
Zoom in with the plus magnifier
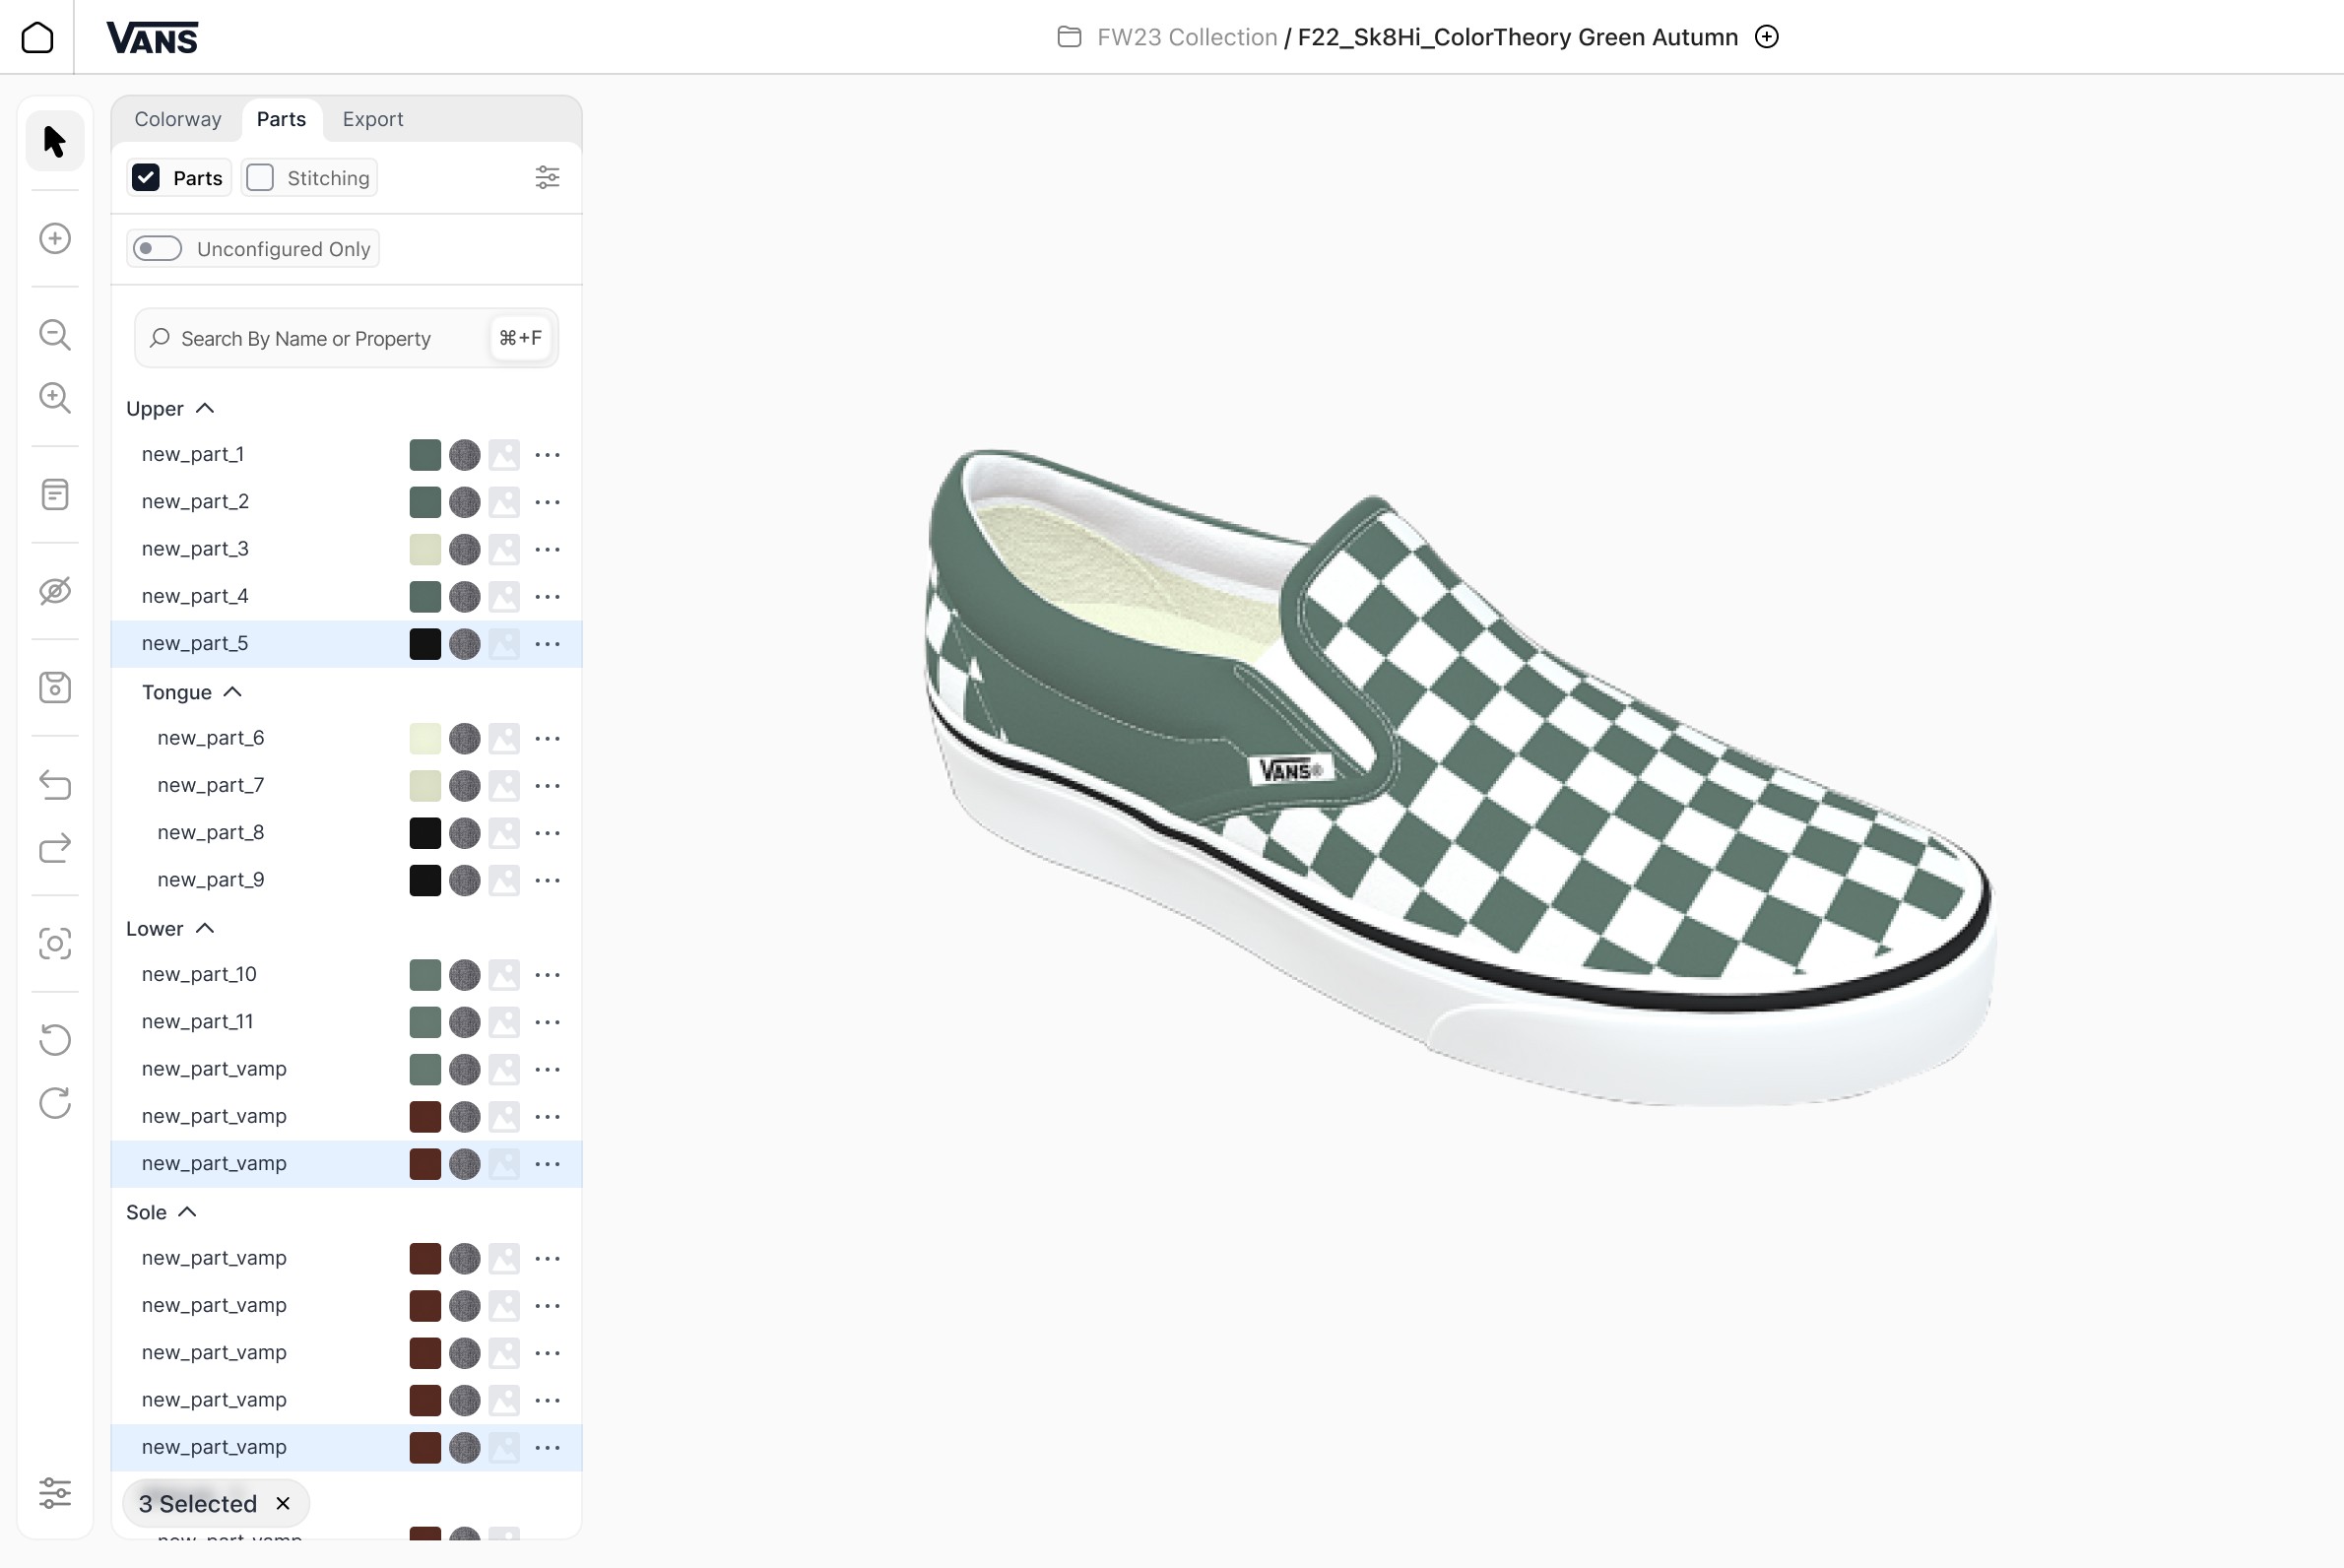point(55,398)
